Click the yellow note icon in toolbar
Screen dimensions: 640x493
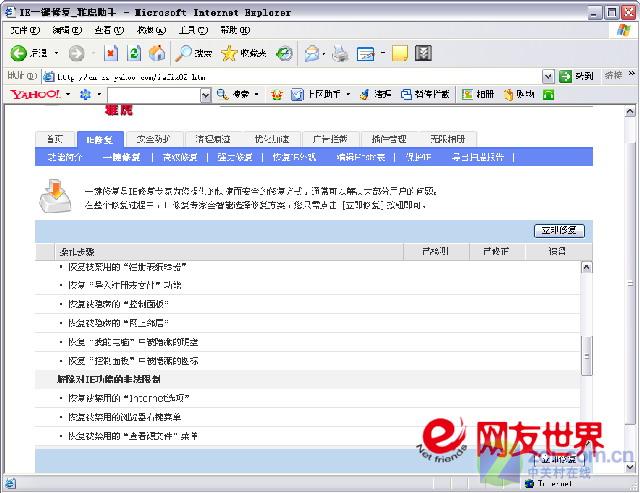[x=400, y=53]
